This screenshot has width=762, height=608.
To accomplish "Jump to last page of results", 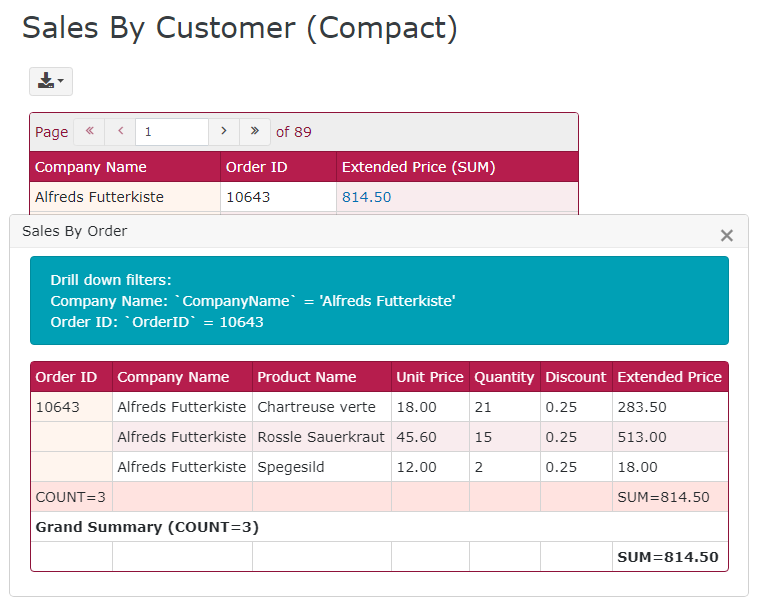I will 255,131.
